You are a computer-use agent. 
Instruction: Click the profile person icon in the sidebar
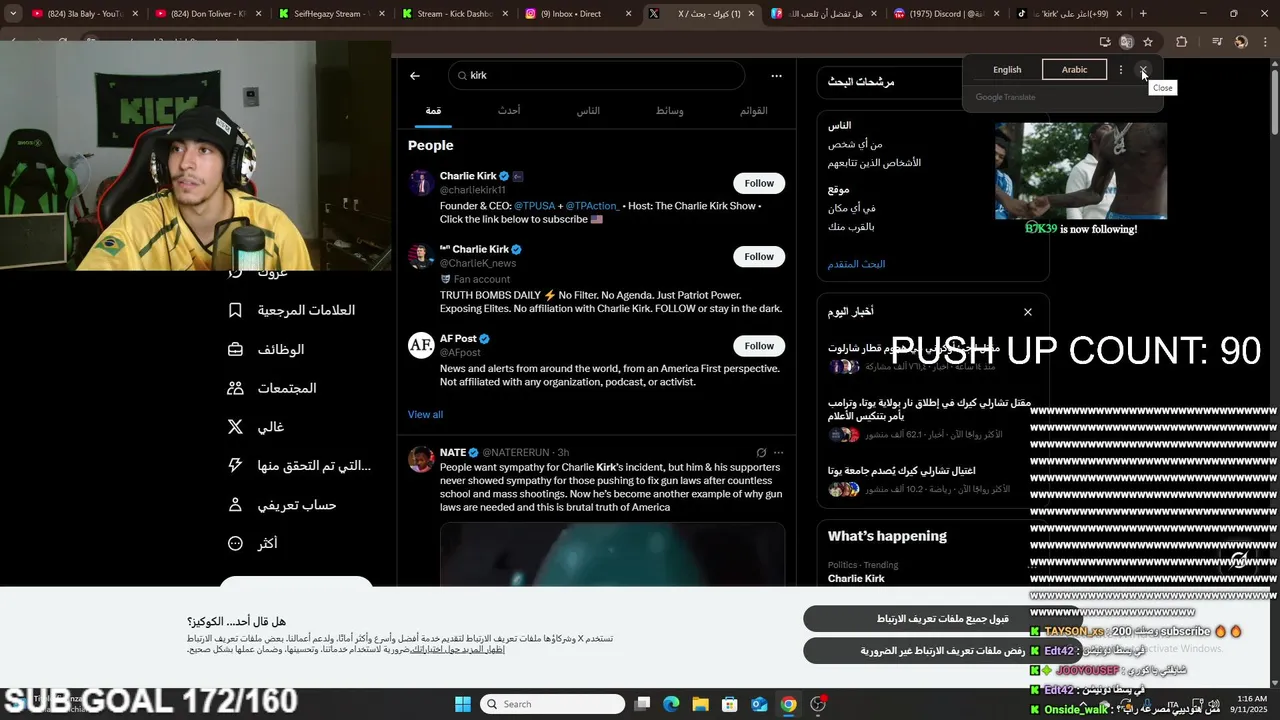(235, 505)
